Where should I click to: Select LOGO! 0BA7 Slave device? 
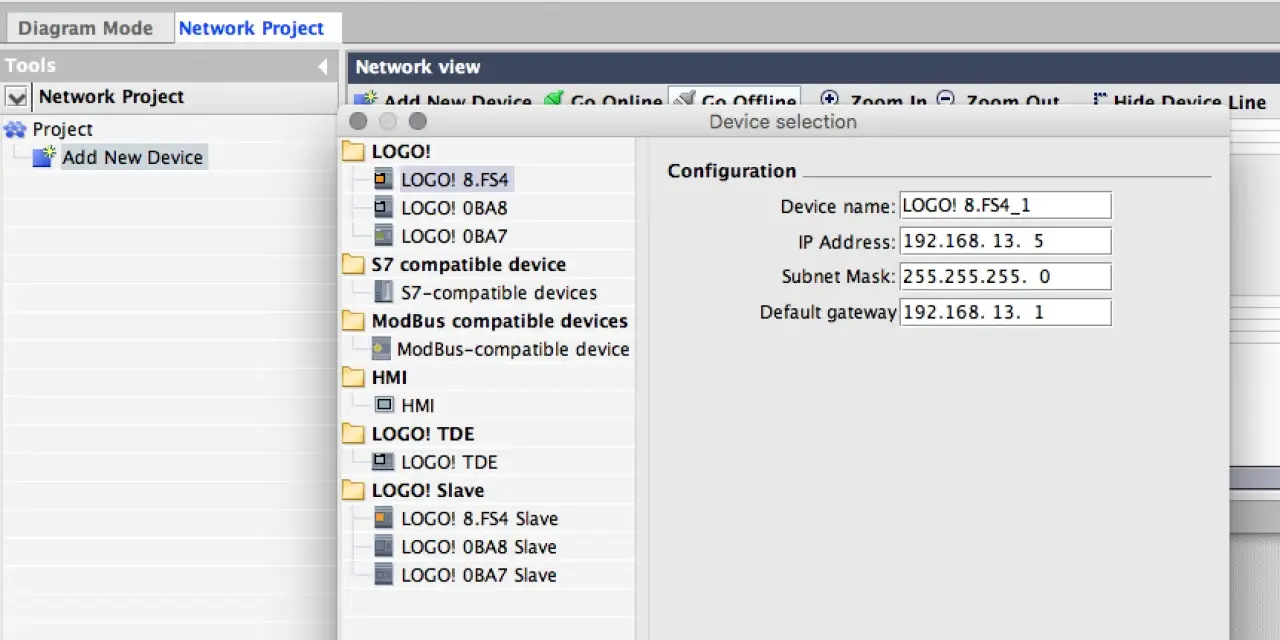(x=478, y=575)
